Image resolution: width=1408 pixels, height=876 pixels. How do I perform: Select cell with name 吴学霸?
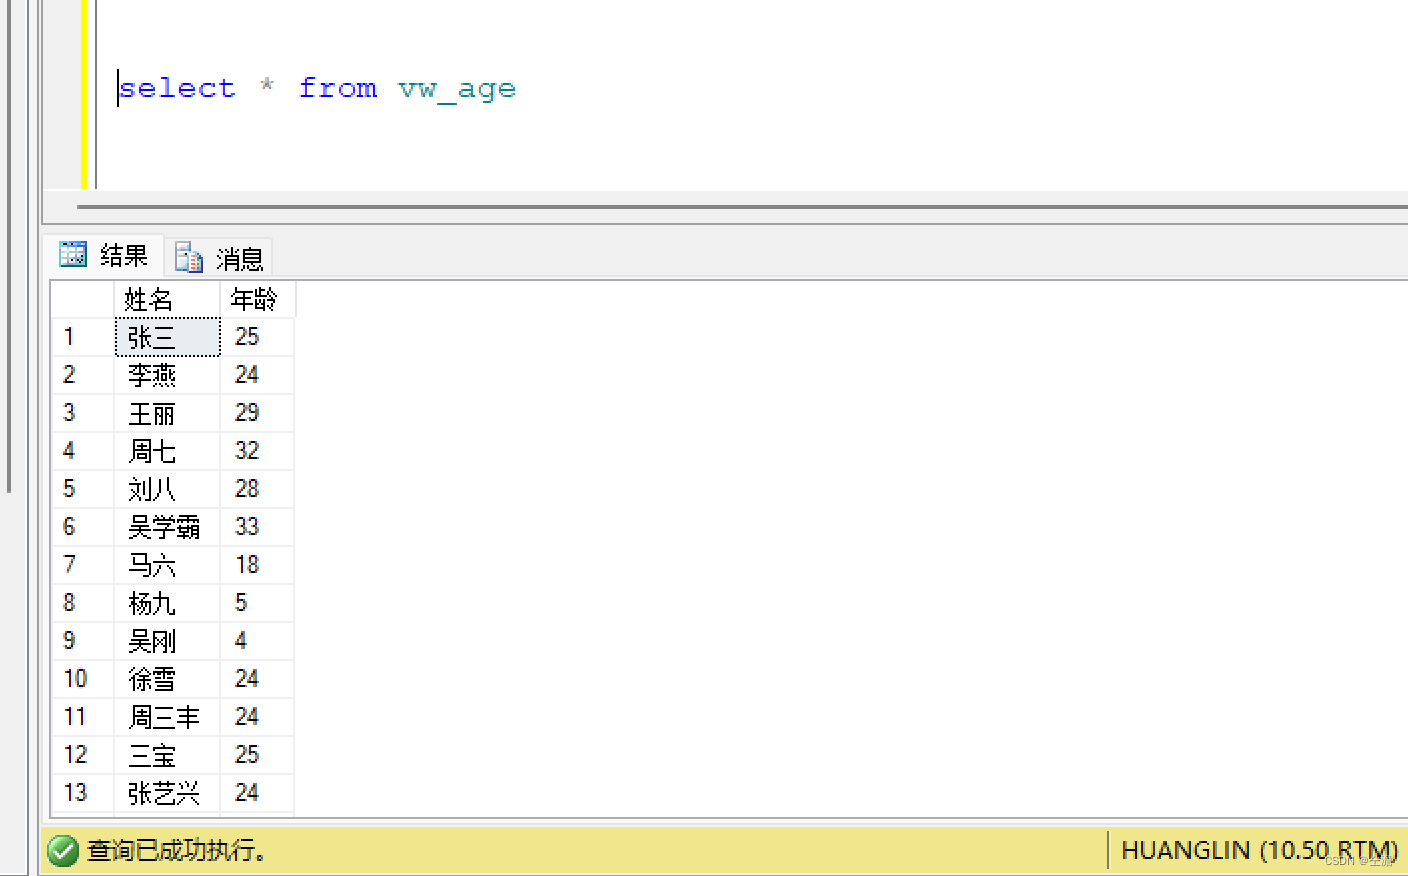167,527
